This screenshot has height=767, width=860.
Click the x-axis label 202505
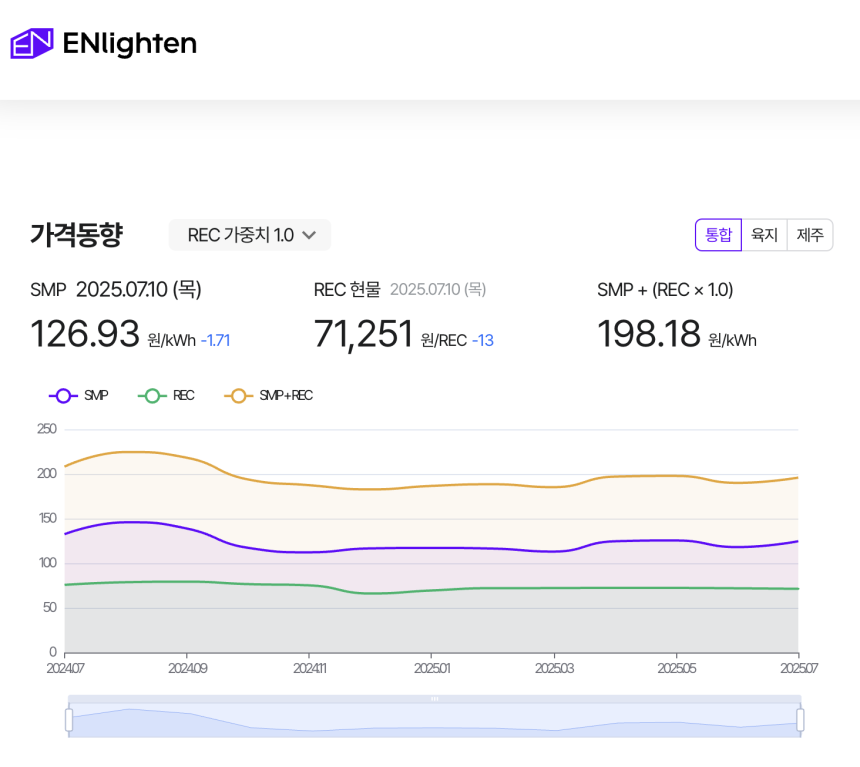click(x=677, y=668)
